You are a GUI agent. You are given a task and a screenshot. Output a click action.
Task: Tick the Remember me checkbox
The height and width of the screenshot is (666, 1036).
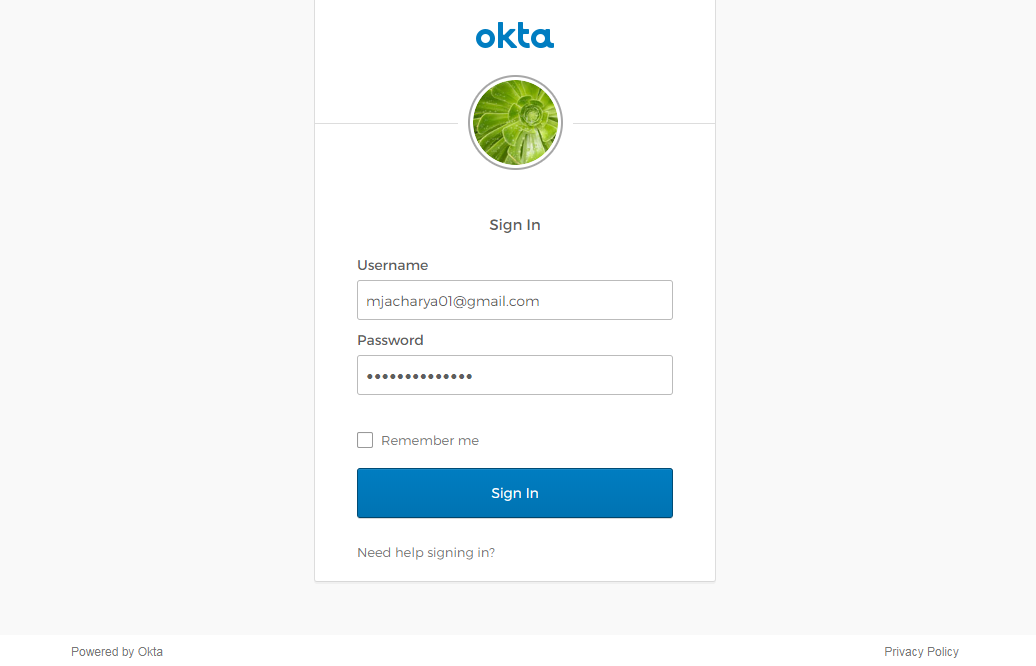(365, 440)
